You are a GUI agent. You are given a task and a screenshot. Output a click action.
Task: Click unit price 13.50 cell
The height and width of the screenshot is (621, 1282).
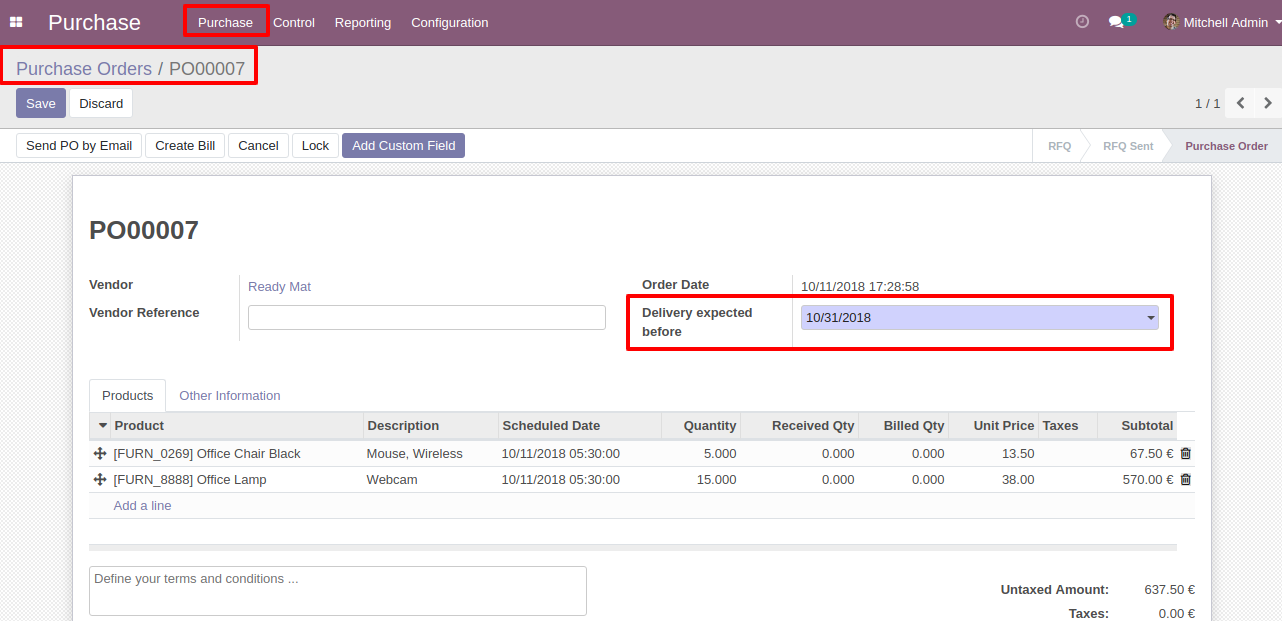click(994, 454)
